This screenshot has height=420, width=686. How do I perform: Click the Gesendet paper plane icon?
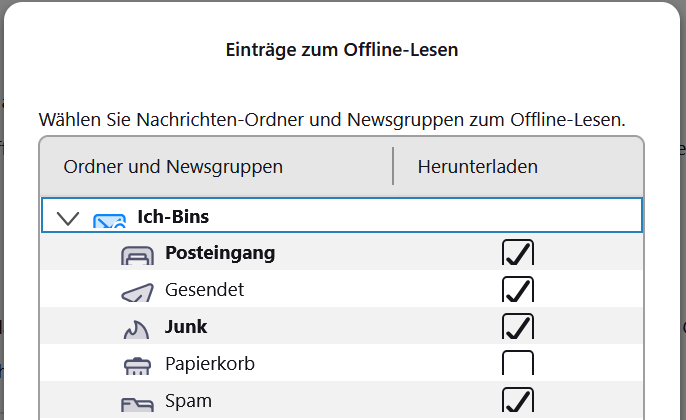(x=136, y=292)
